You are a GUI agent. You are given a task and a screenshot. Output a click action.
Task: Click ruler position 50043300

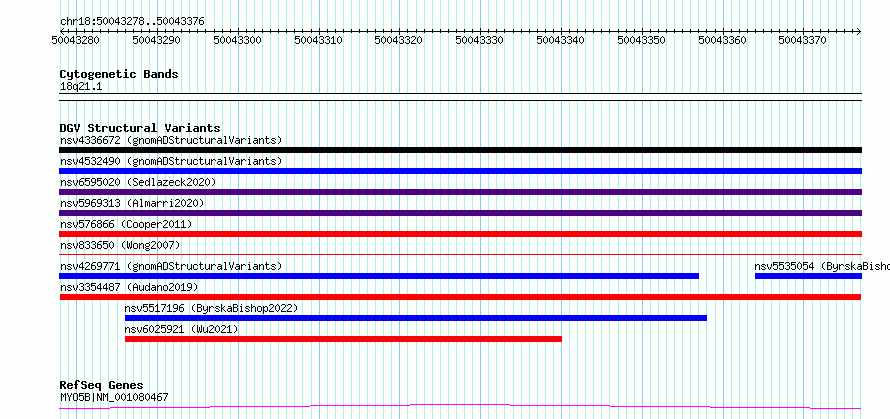point(238,40)
